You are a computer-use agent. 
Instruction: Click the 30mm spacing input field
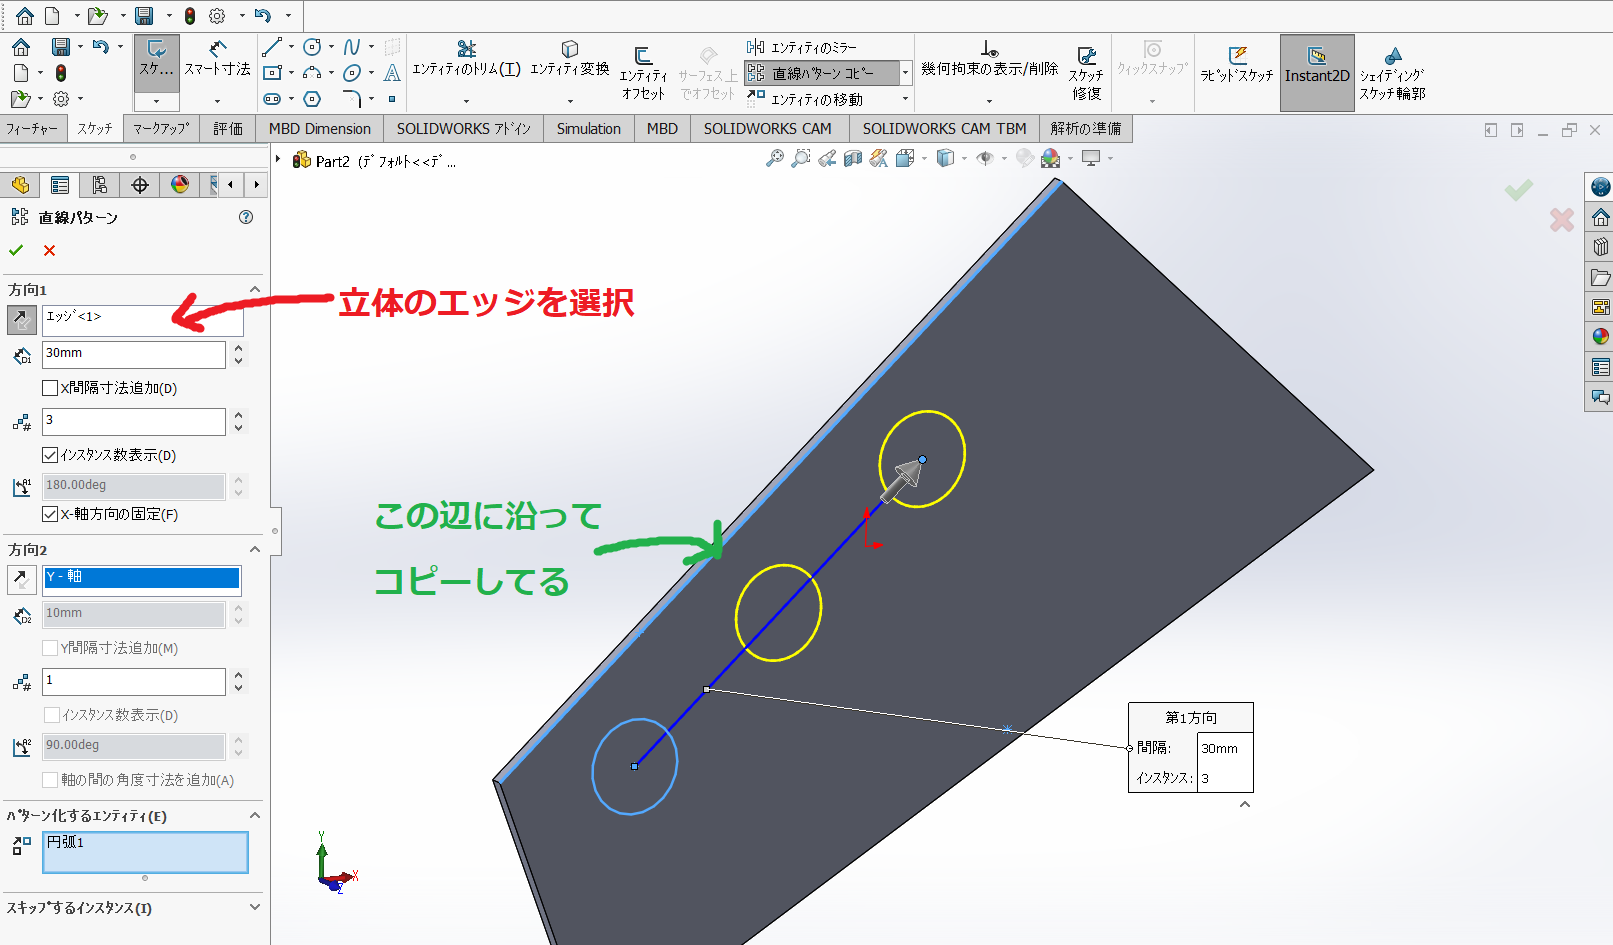pyautogui.click(x=134, y=354)
